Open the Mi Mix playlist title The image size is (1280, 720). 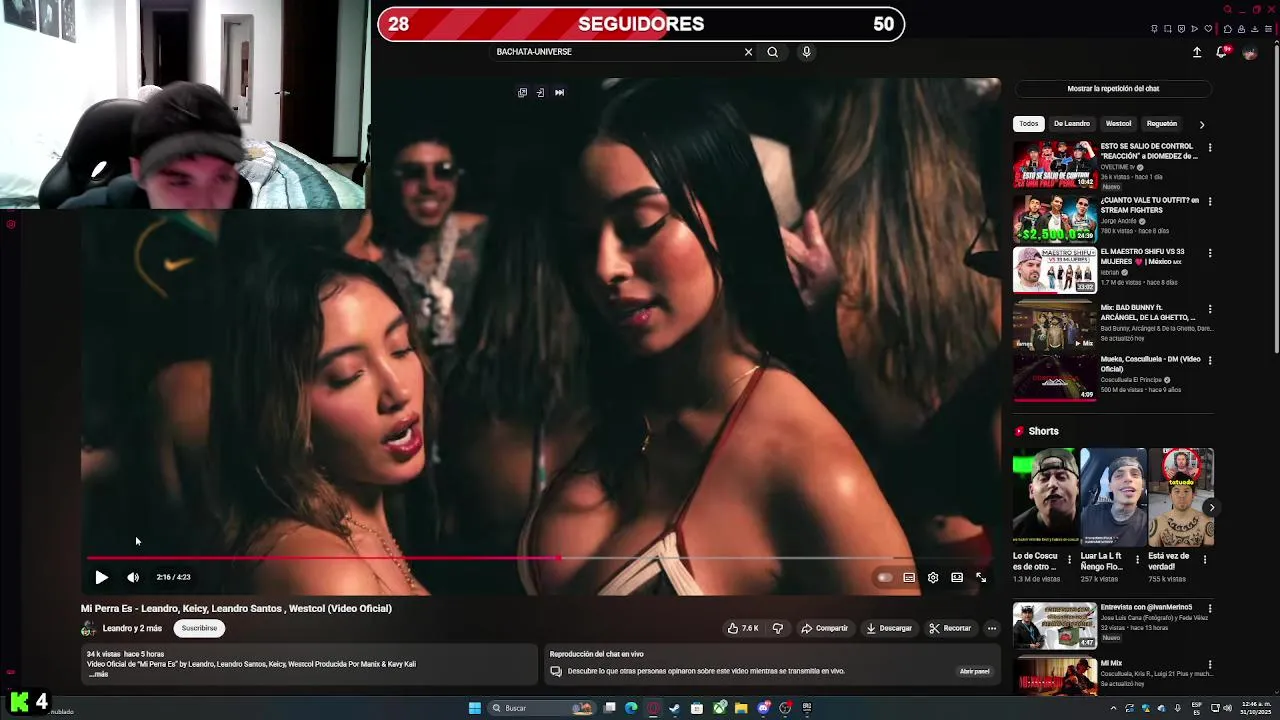(x=1112, y=663)
